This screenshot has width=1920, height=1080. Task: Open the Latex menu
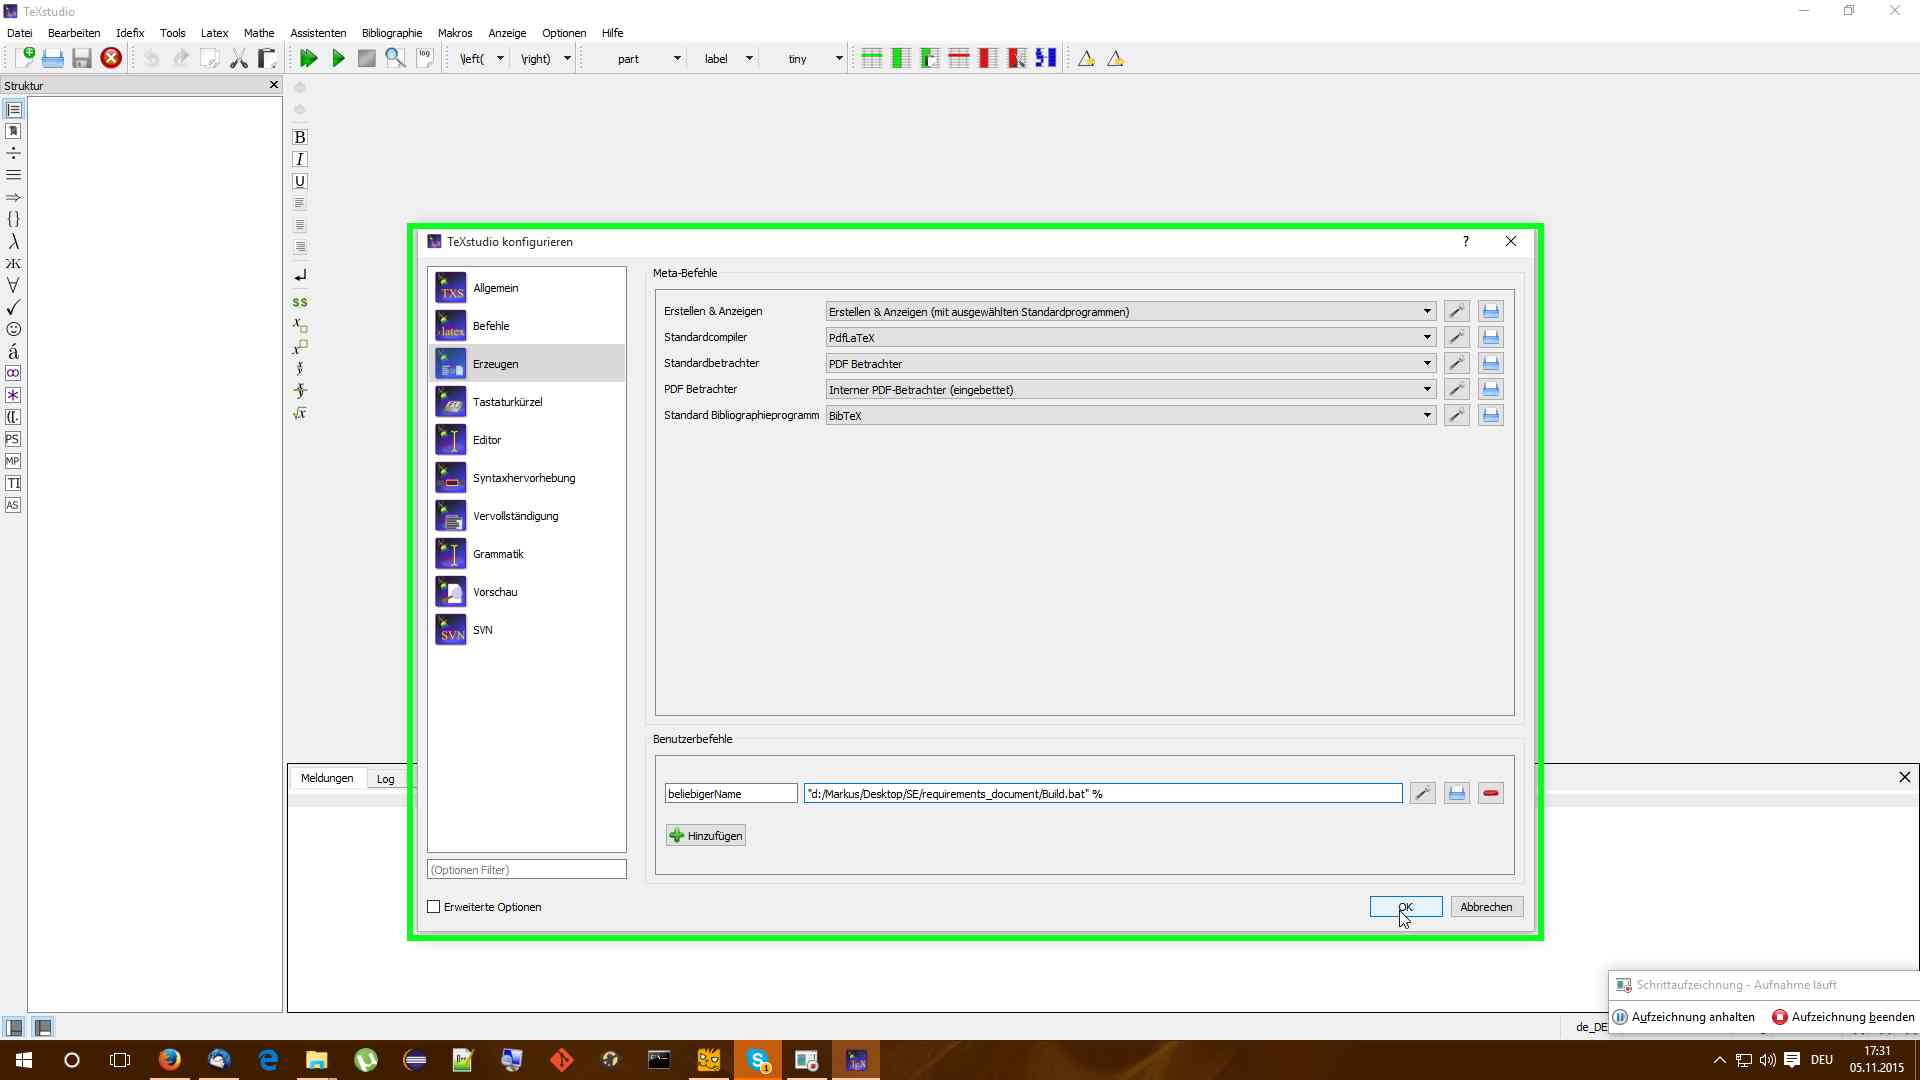click(214, 33)
